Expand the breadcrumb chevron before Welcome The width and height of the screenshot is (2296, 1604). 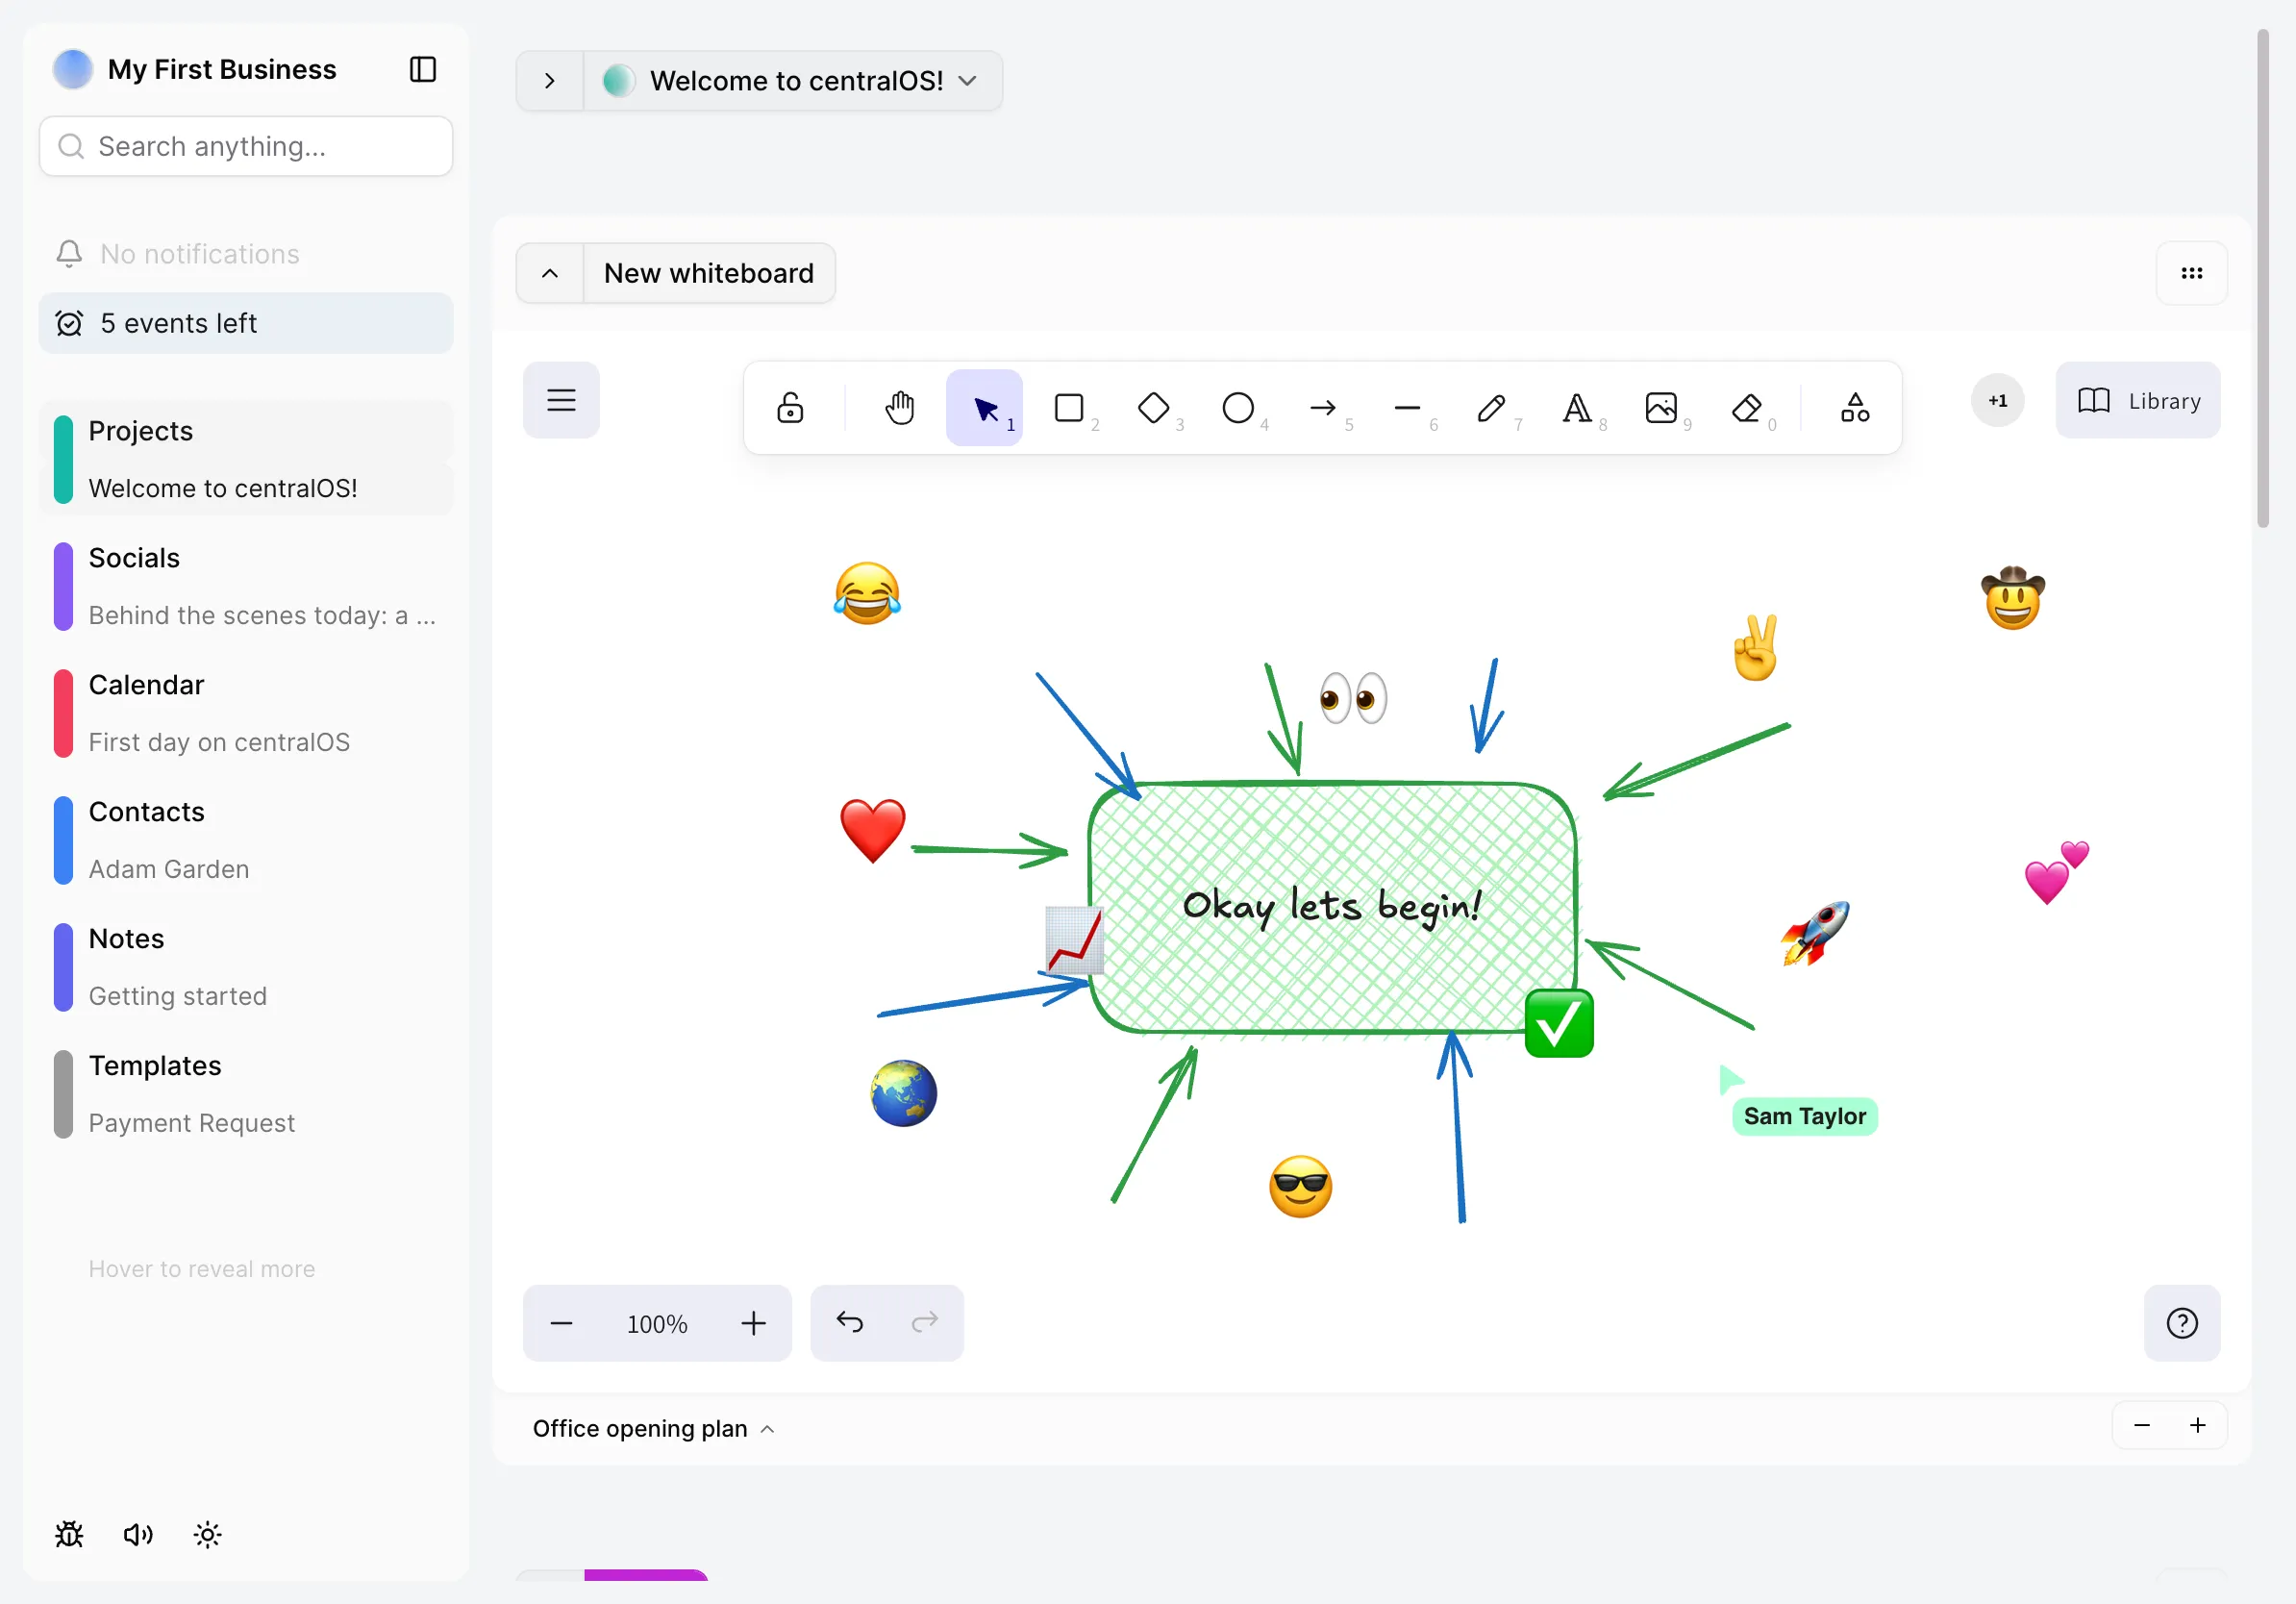[x=550, y=81]
